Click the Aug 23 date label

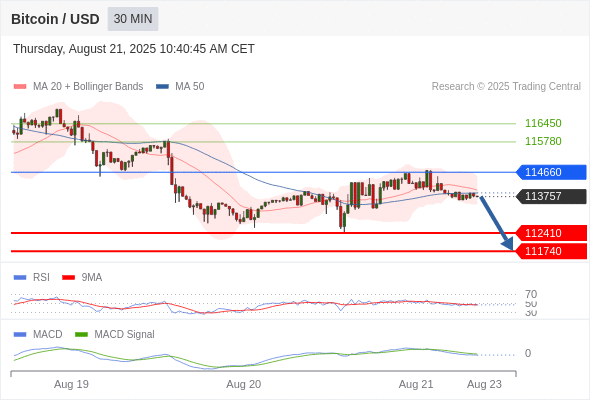[x=484, y=384]
